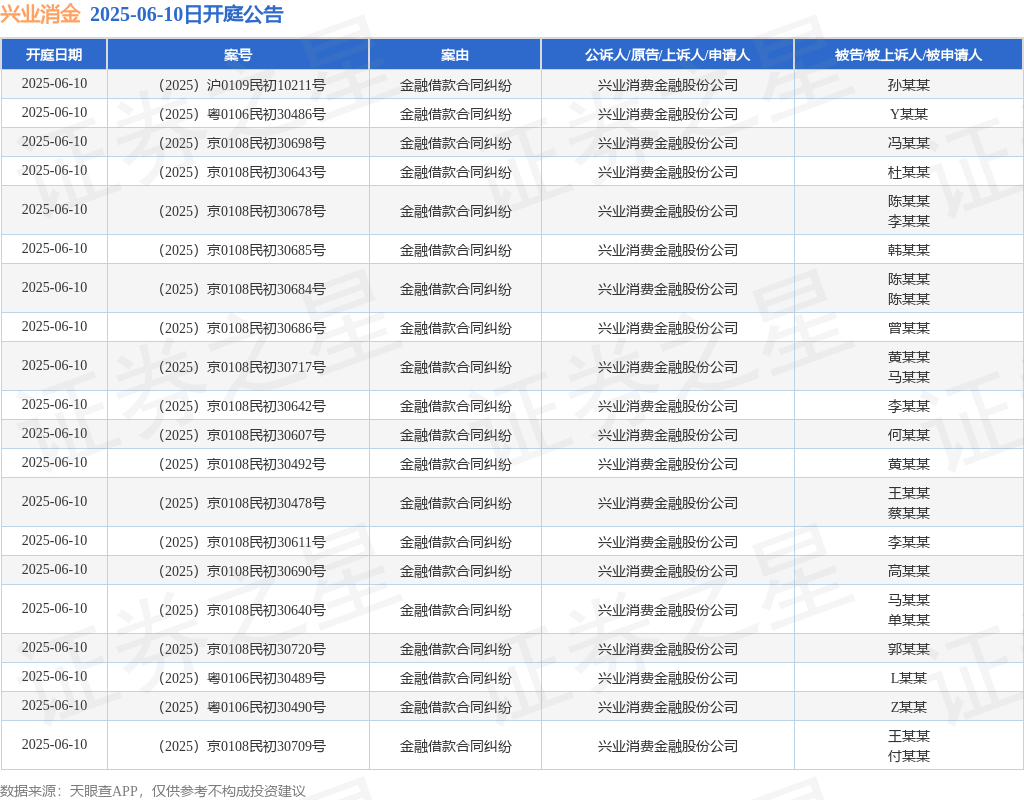Click the 案由 column header
Screen dimensions: 1024x800
tap(455, 55)
